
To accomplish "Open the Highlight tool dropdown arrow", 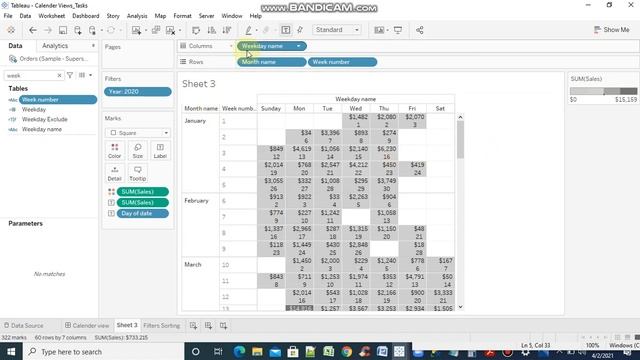I will point(256,30).
